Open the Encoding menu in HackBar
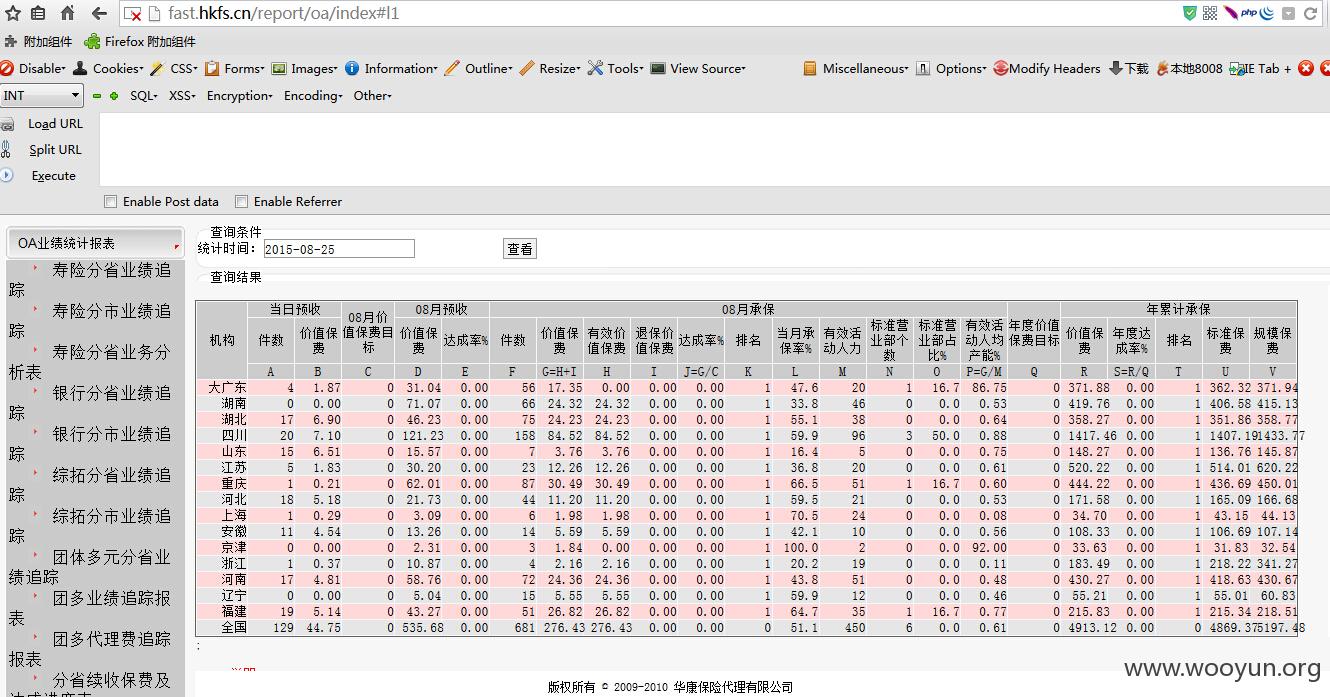1330x697 pixels. click(313, 96)
